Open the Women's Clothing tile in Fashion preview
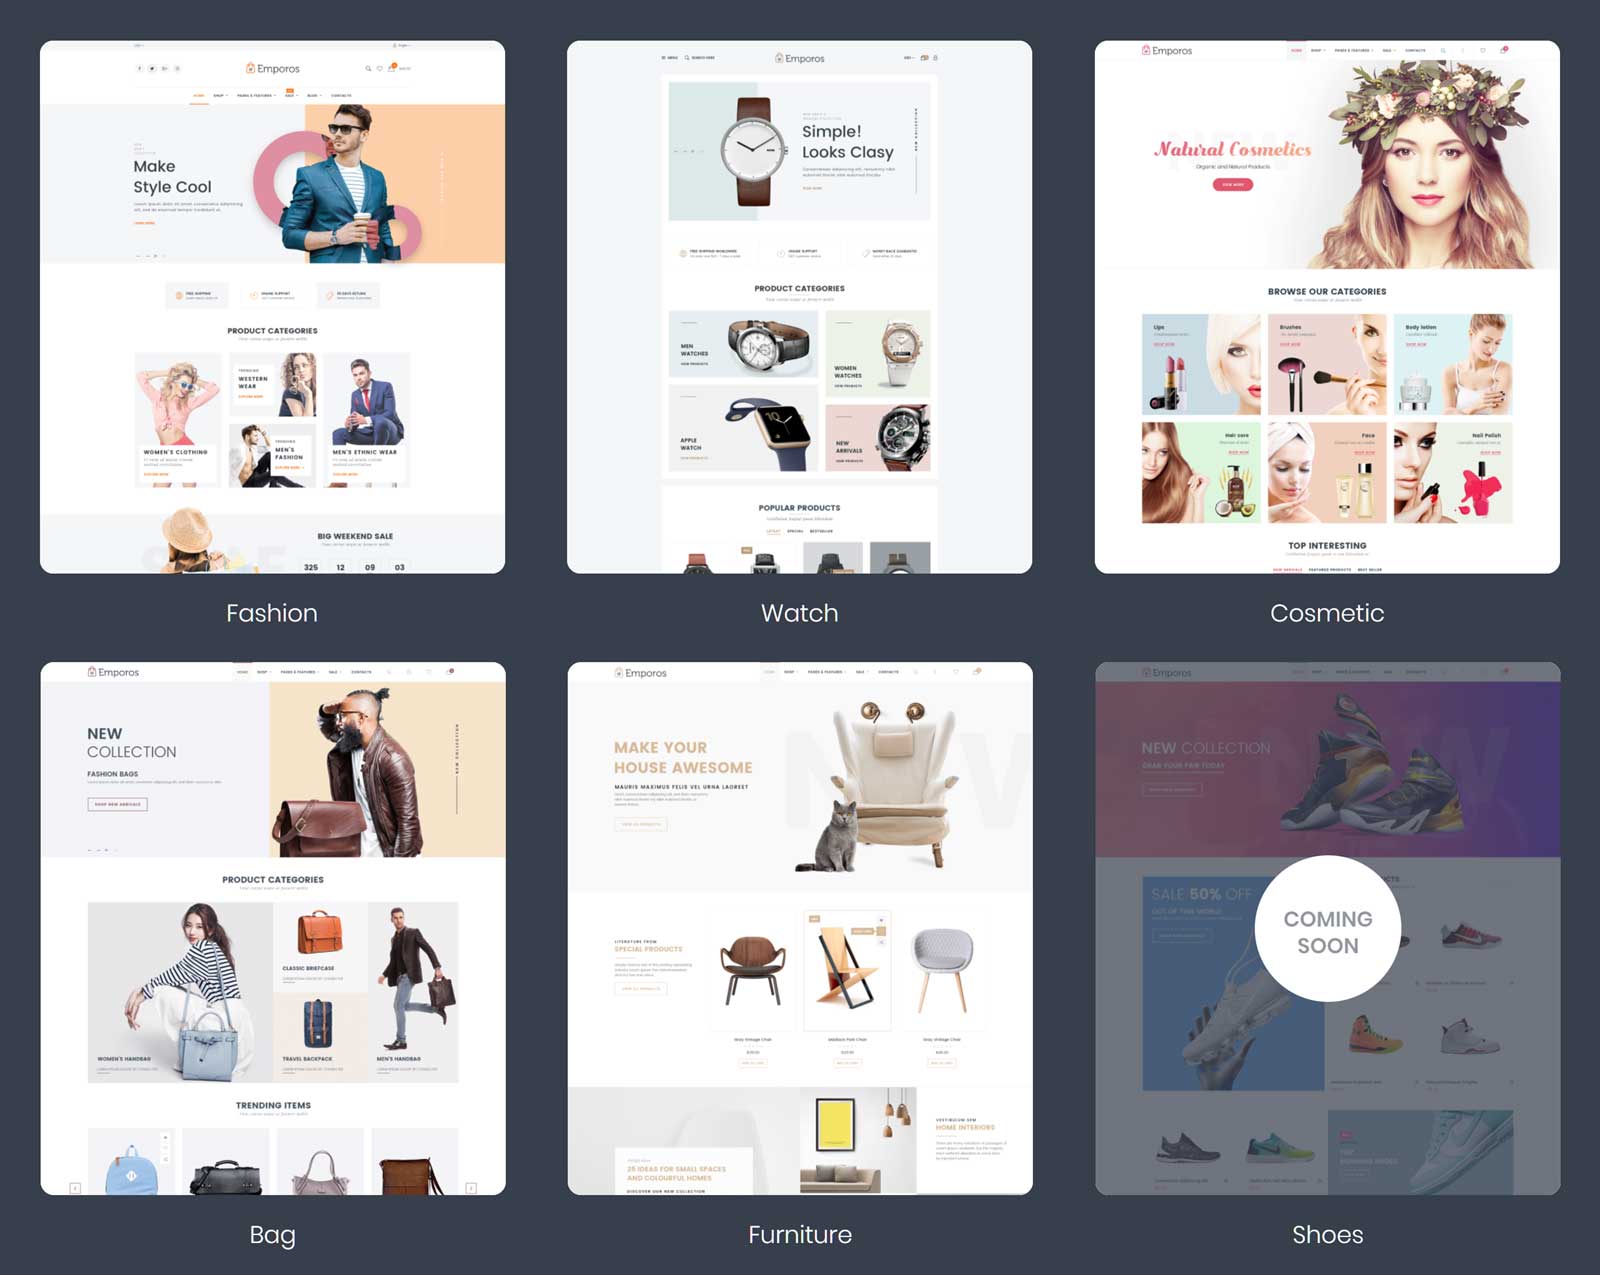This screenshot has height=1275, width=1600. [x=178, y=420]
